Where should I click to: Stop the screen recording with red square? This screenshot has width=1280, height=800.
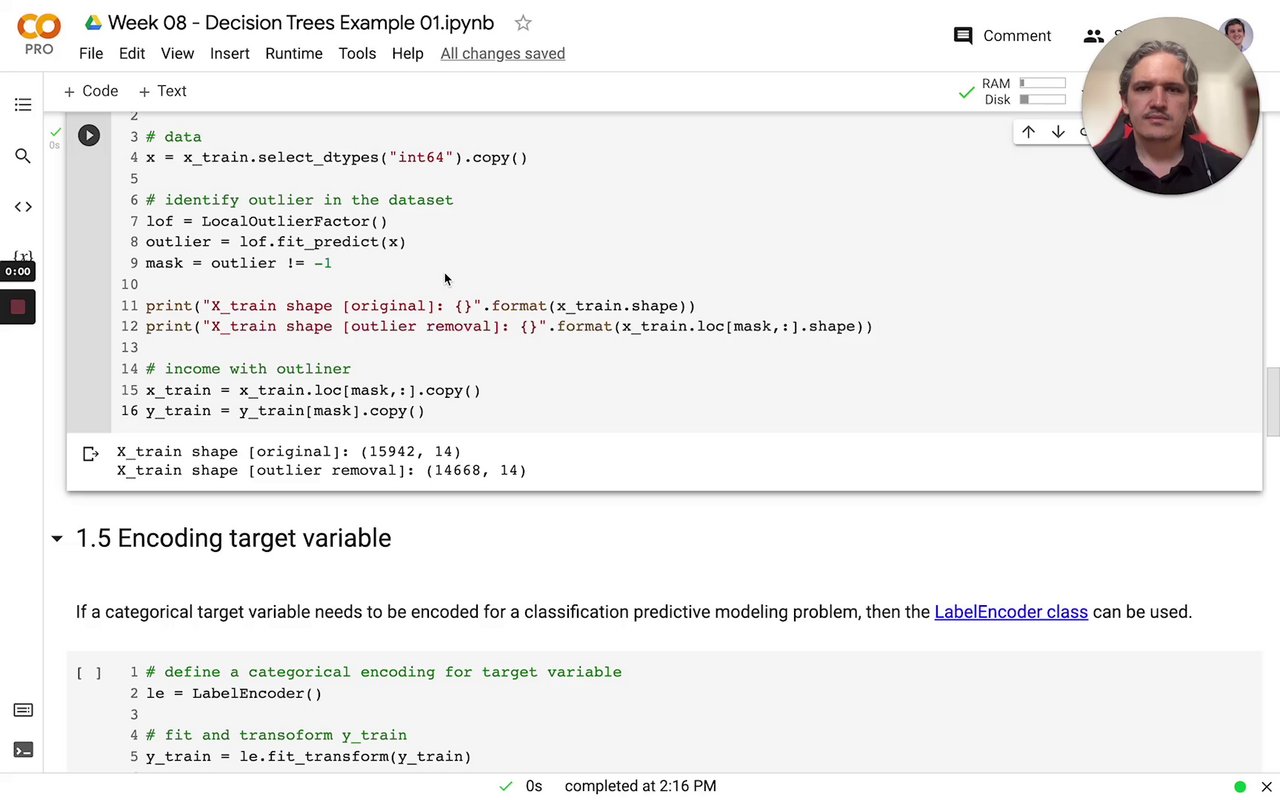(x=18, y=307)
